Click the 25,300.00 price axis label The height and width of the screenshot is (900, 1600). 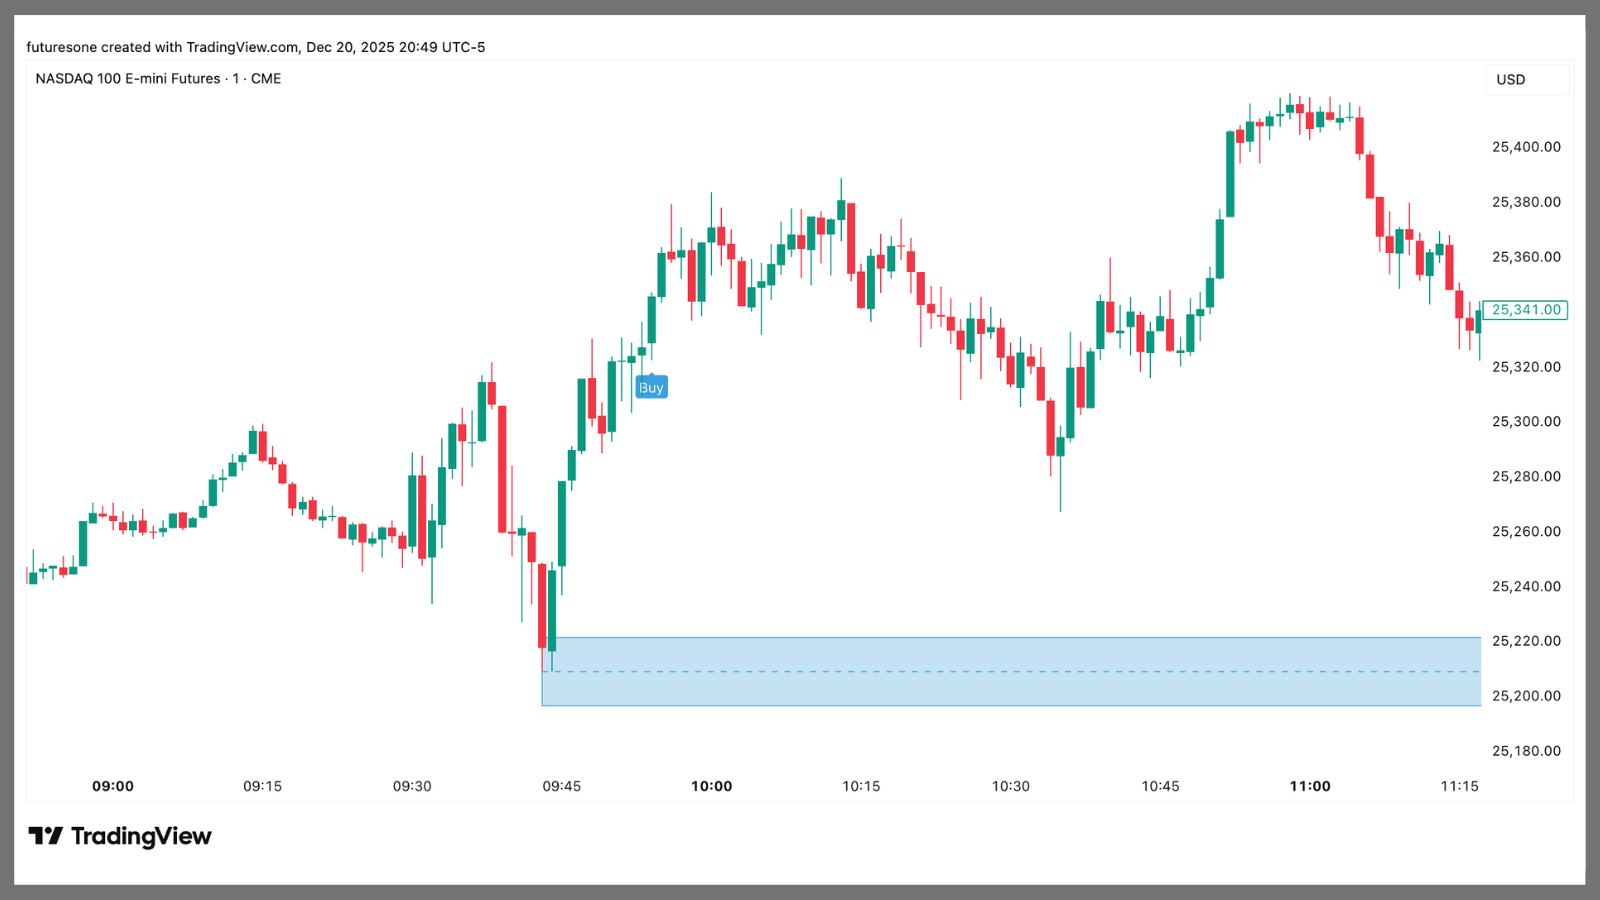pyautogui.click(x=1526, y=422)
